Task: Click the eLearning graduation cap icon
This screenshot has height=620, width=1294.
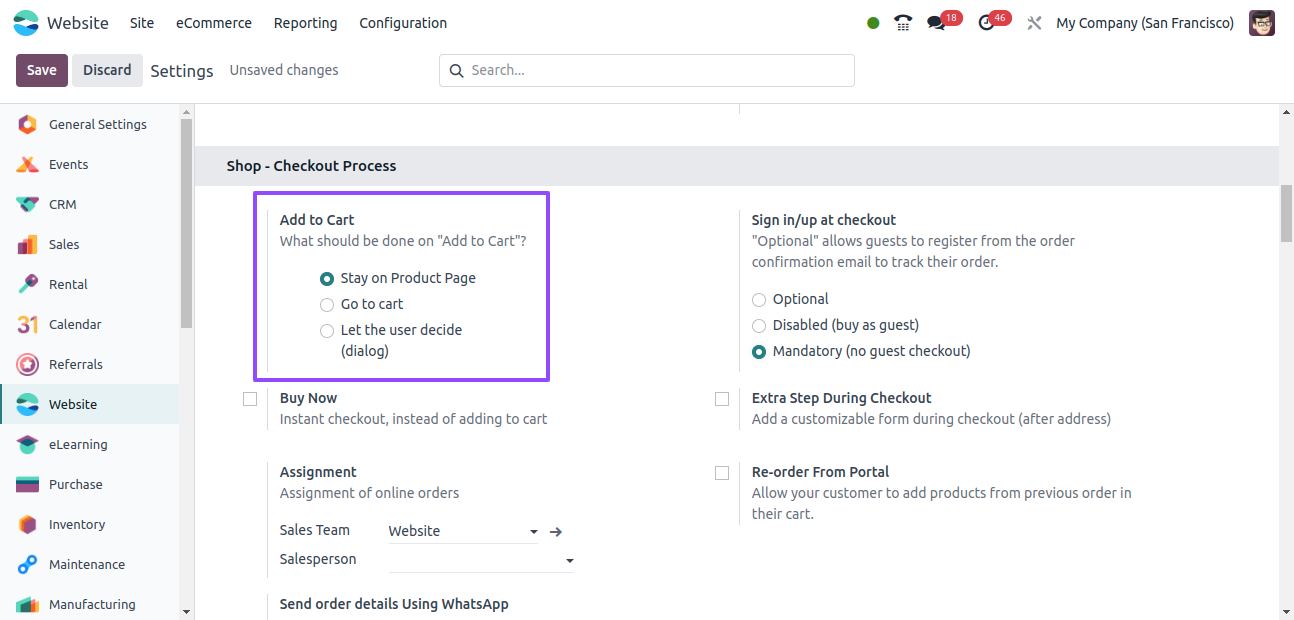Action: click(28, 445)
